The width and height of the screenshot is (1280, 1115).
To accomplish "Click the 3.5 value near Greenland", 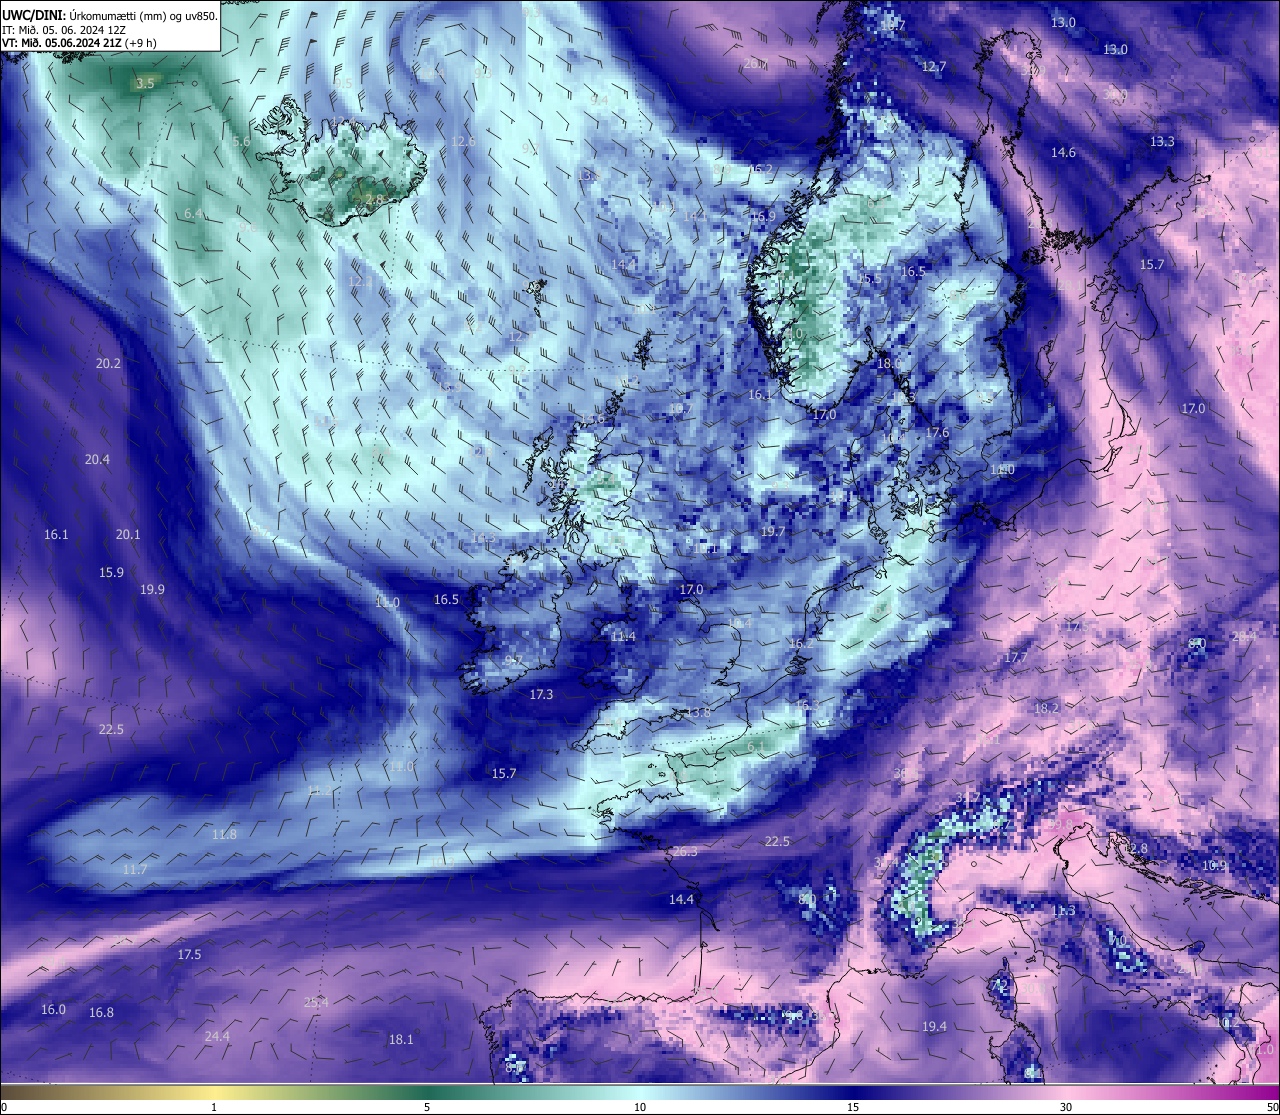I will (145, 84).
